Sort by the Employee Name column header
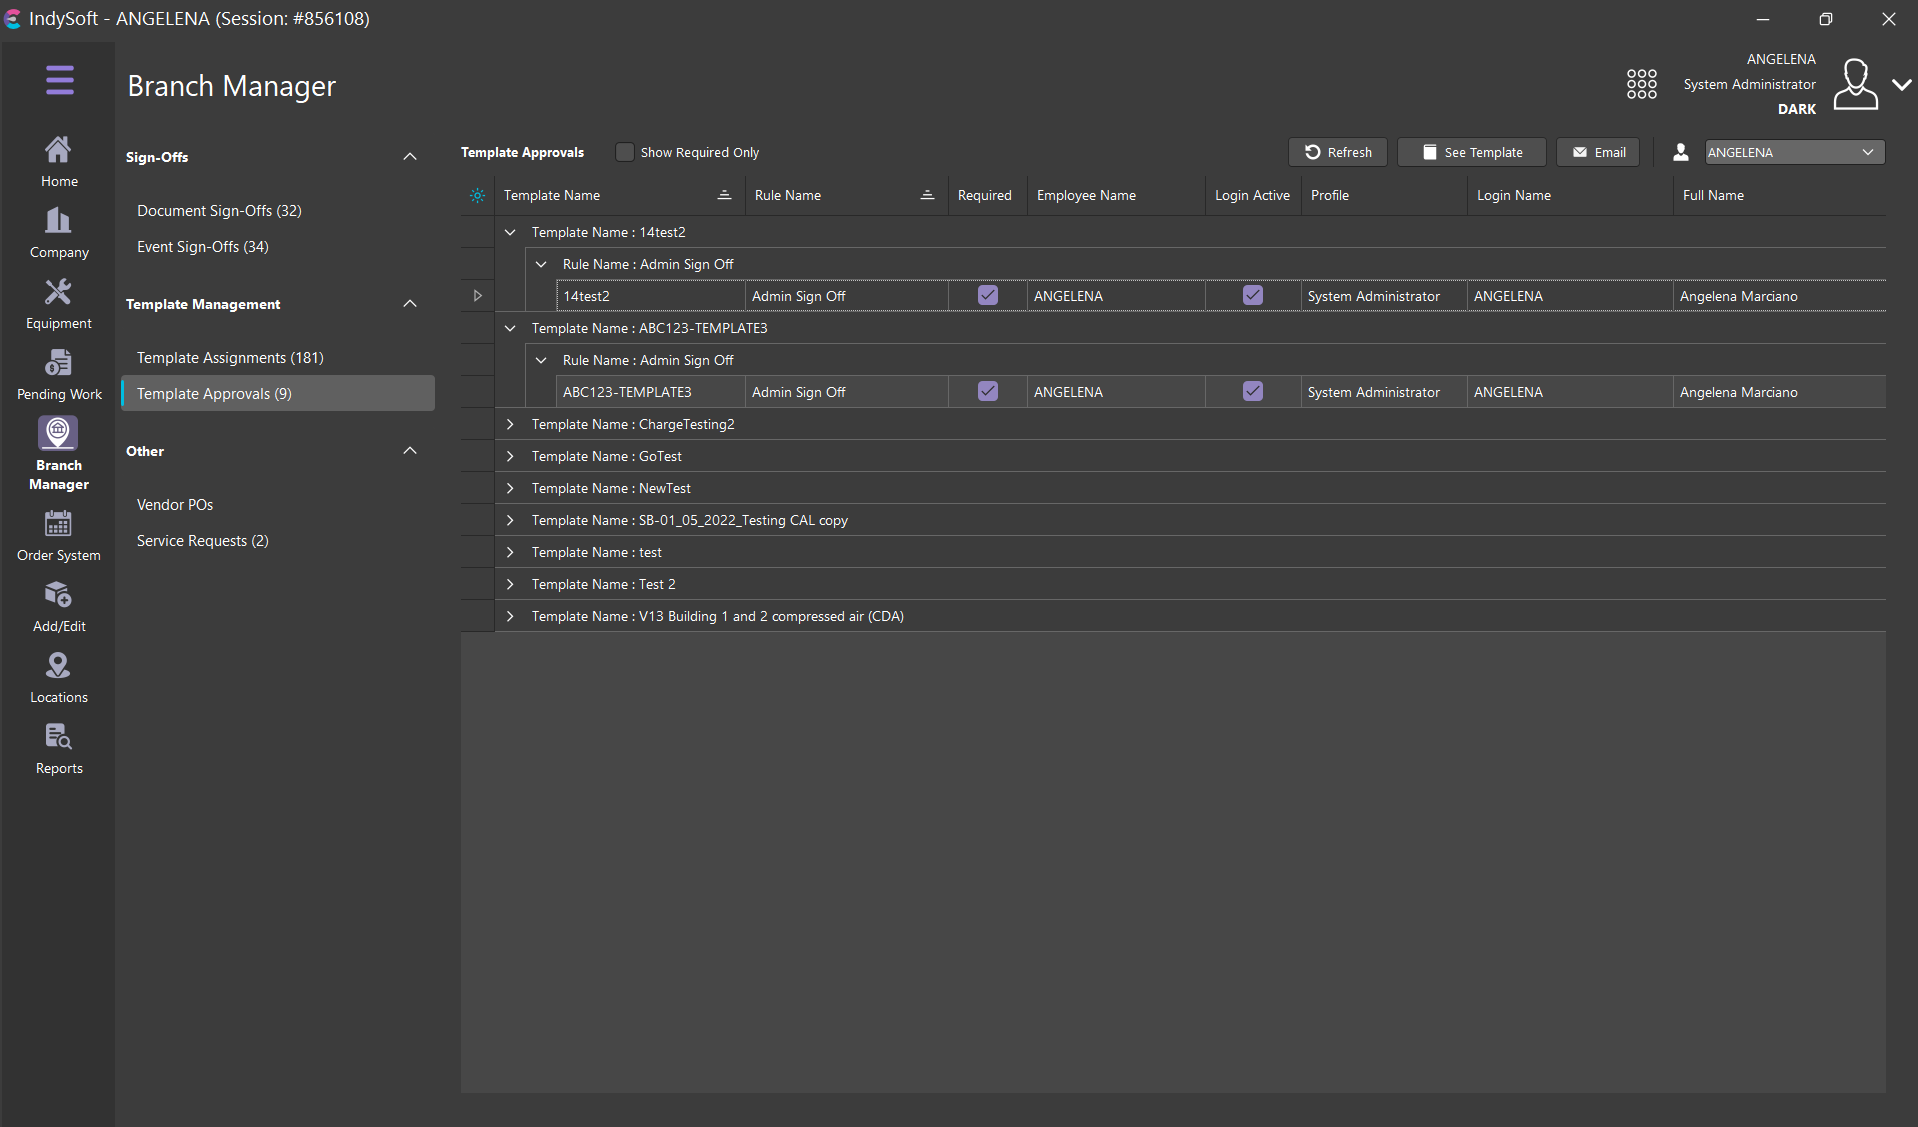The height and width of the screenshot is (1127, 1918). [1086, 195]
